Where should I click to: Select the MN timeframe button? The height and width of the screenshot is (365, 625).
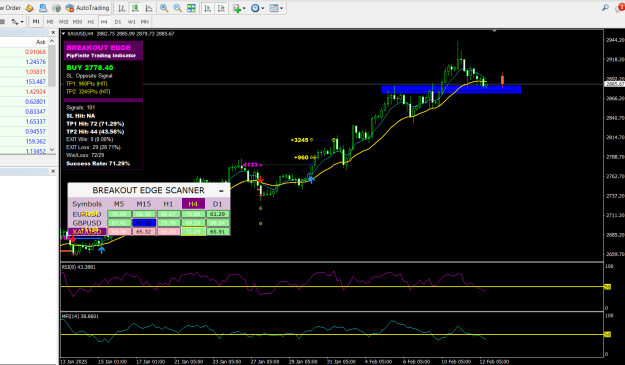tap(145, 22)
